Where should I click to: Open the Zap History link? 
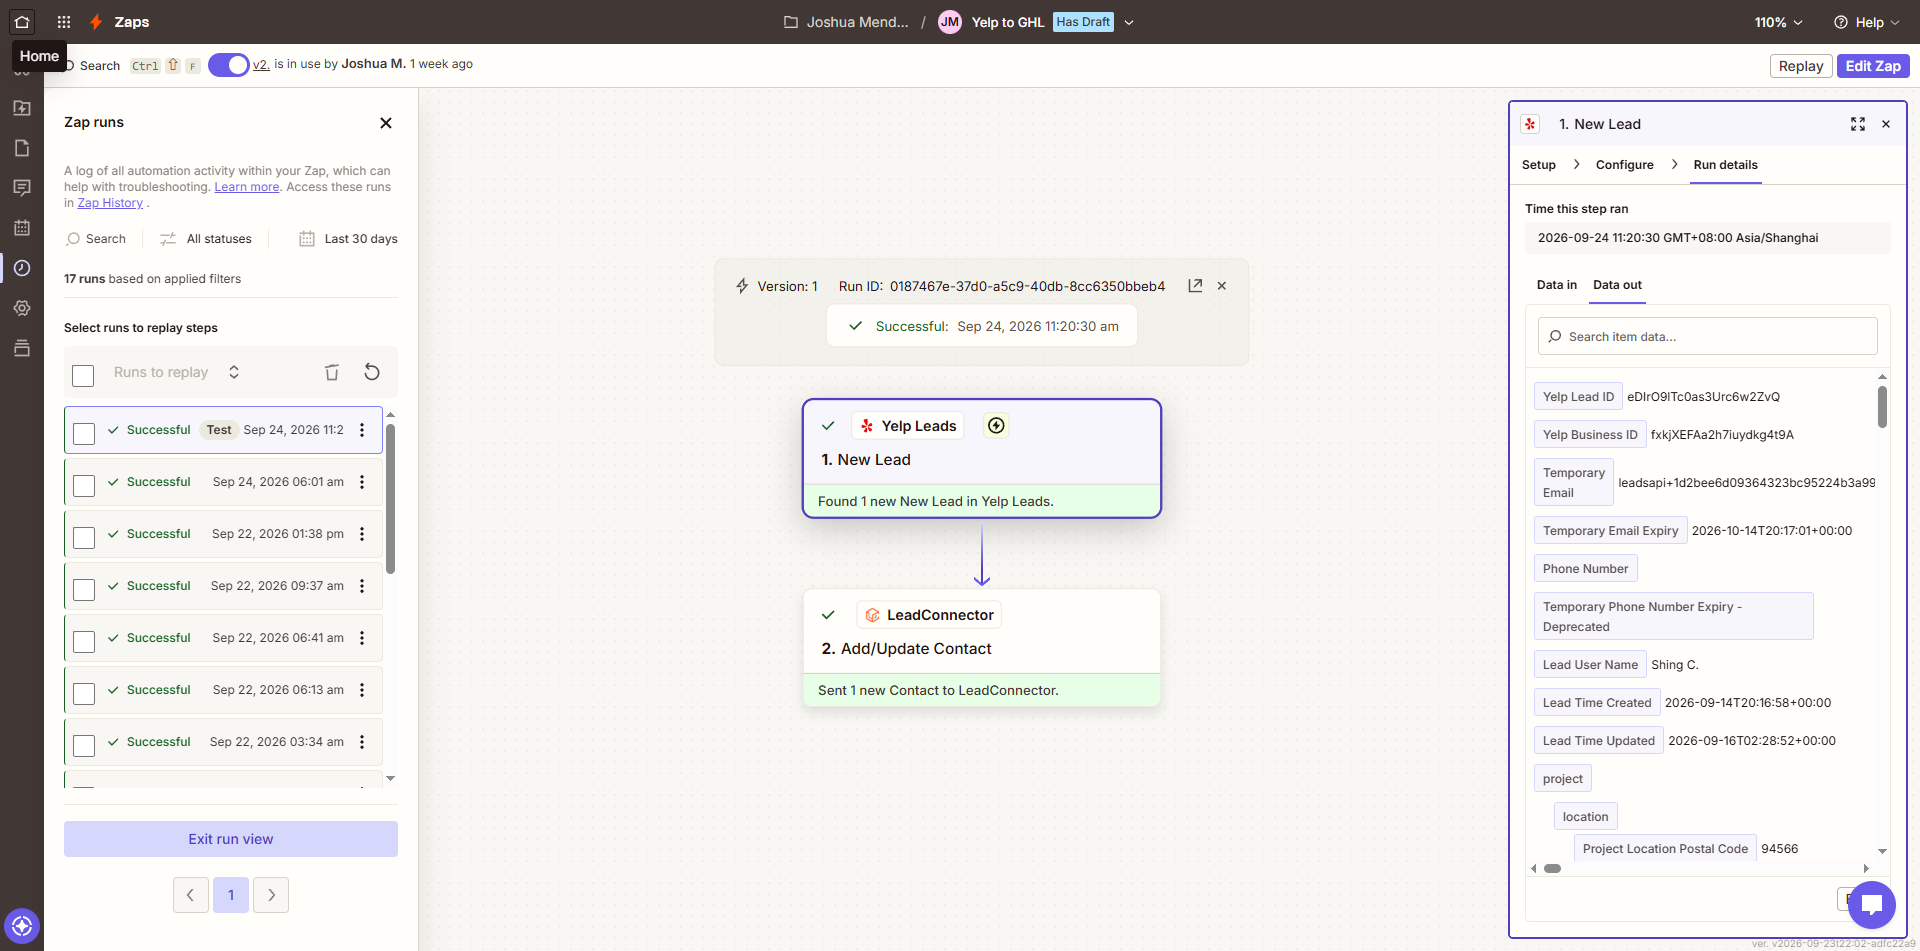110,203
